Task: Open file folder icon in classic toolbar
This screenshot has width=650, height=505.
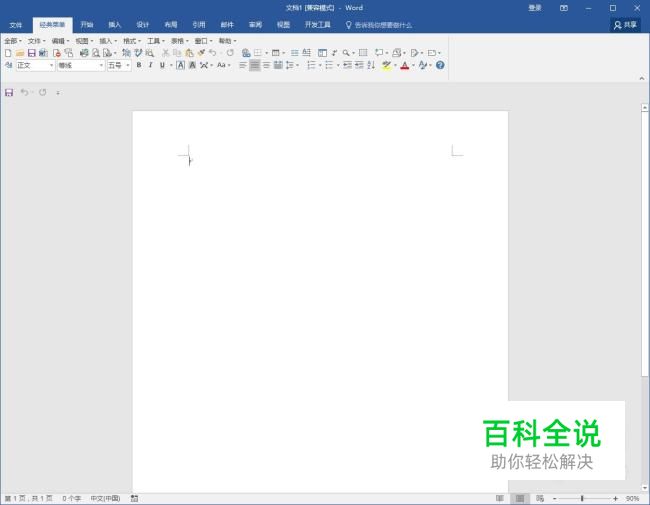Action: [19, 53]
